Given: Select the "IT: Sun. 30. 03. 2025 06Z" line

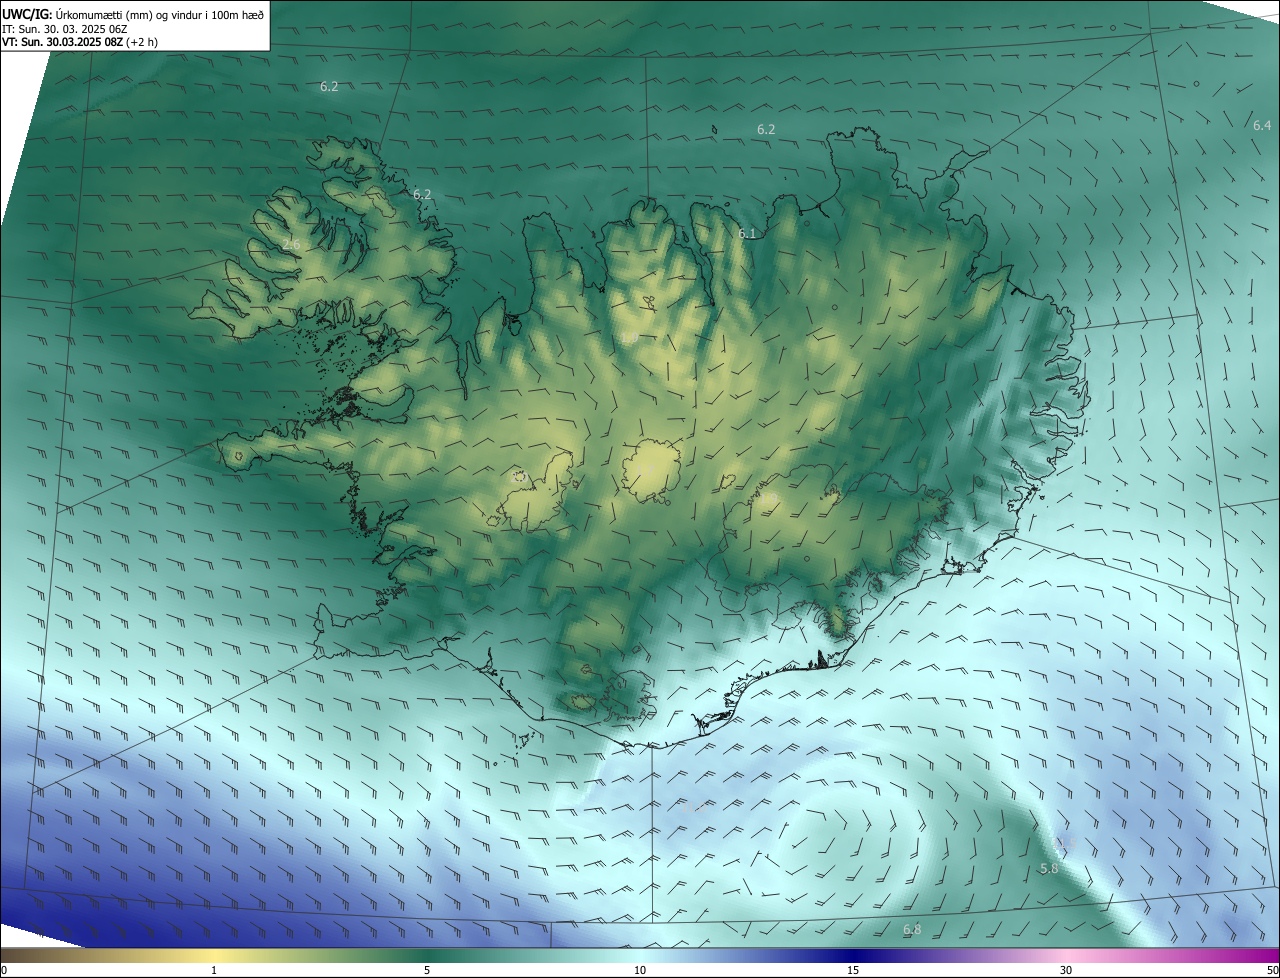Looking at the screenshot, I should tap(65, 29).
